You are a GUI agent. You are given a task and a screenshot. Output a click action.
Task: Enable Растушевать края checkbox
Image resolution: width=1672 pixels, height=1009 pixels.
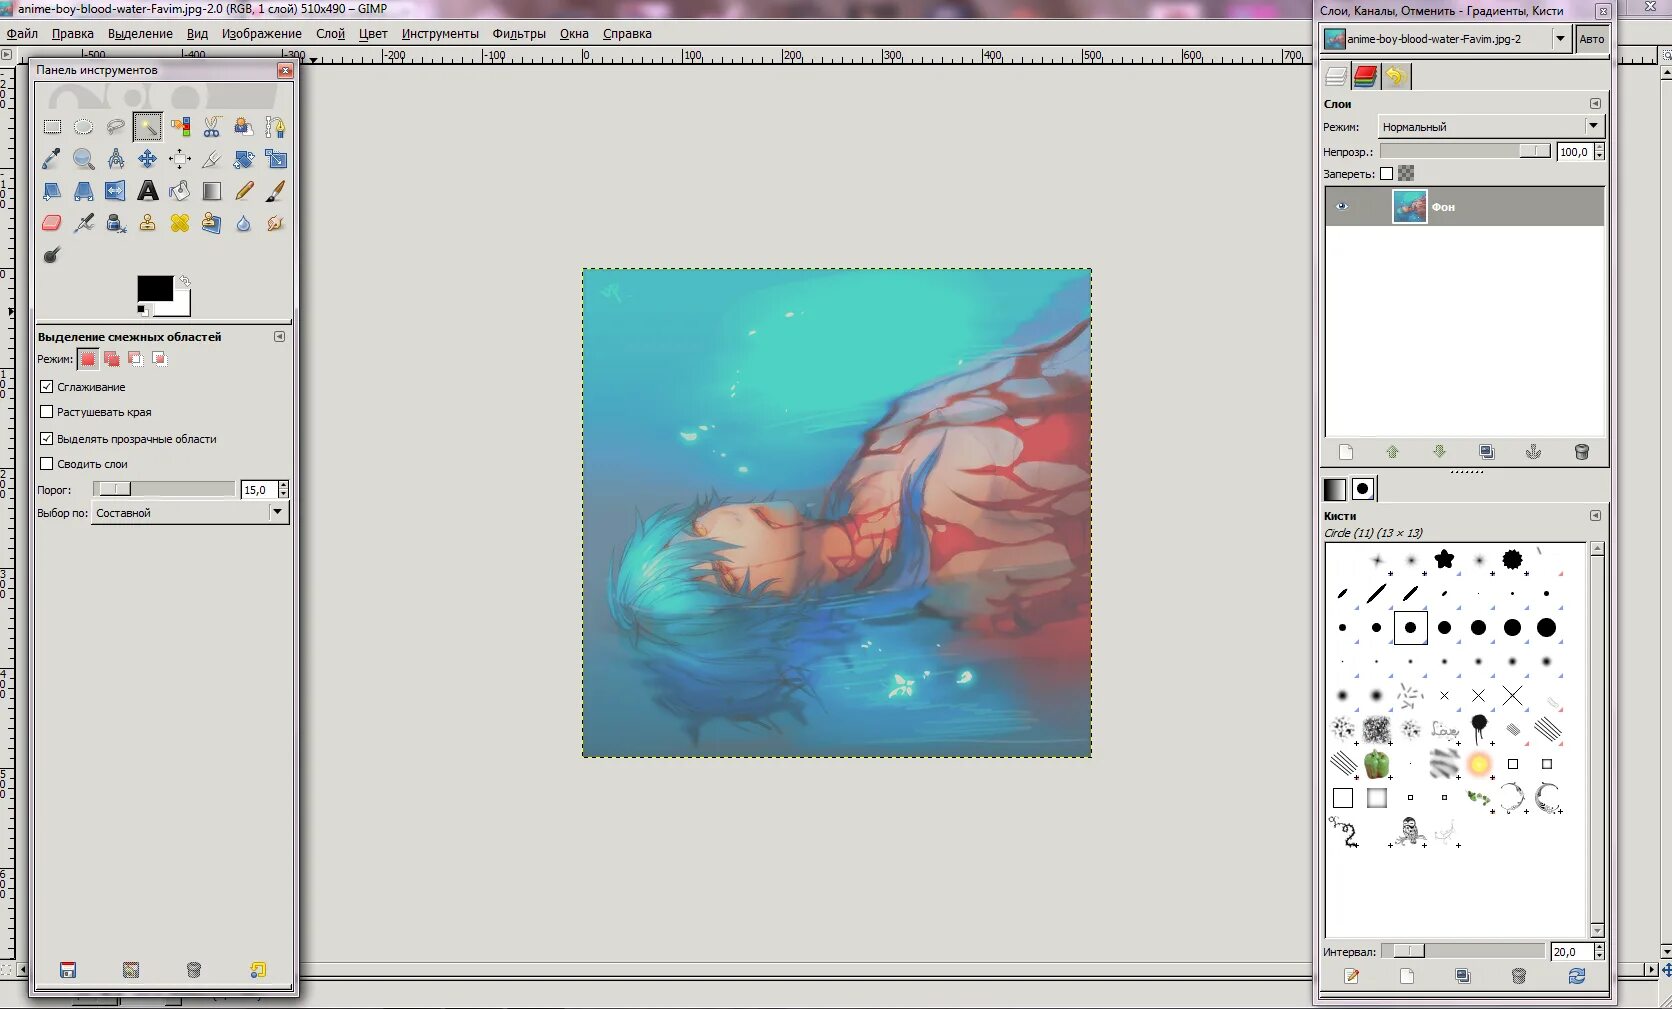coord(46,411)
